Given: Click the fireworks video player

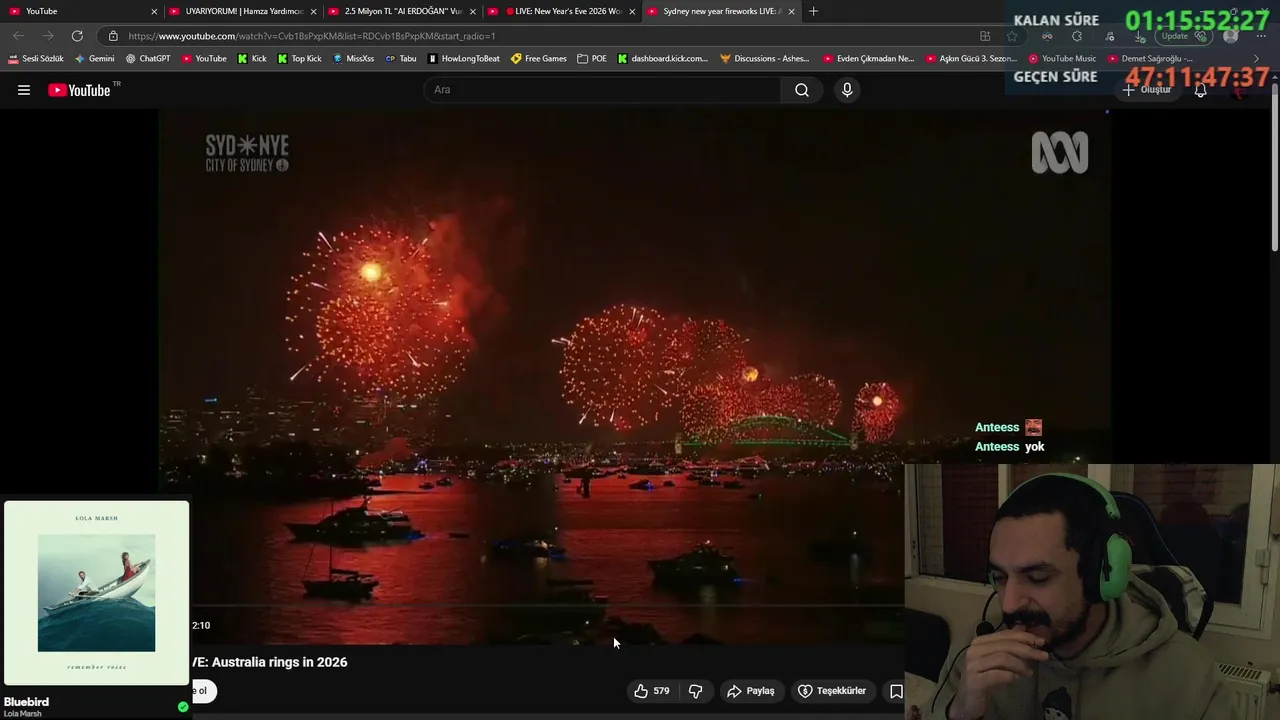Looking at the screenshot, I should [x=634, y=375].
